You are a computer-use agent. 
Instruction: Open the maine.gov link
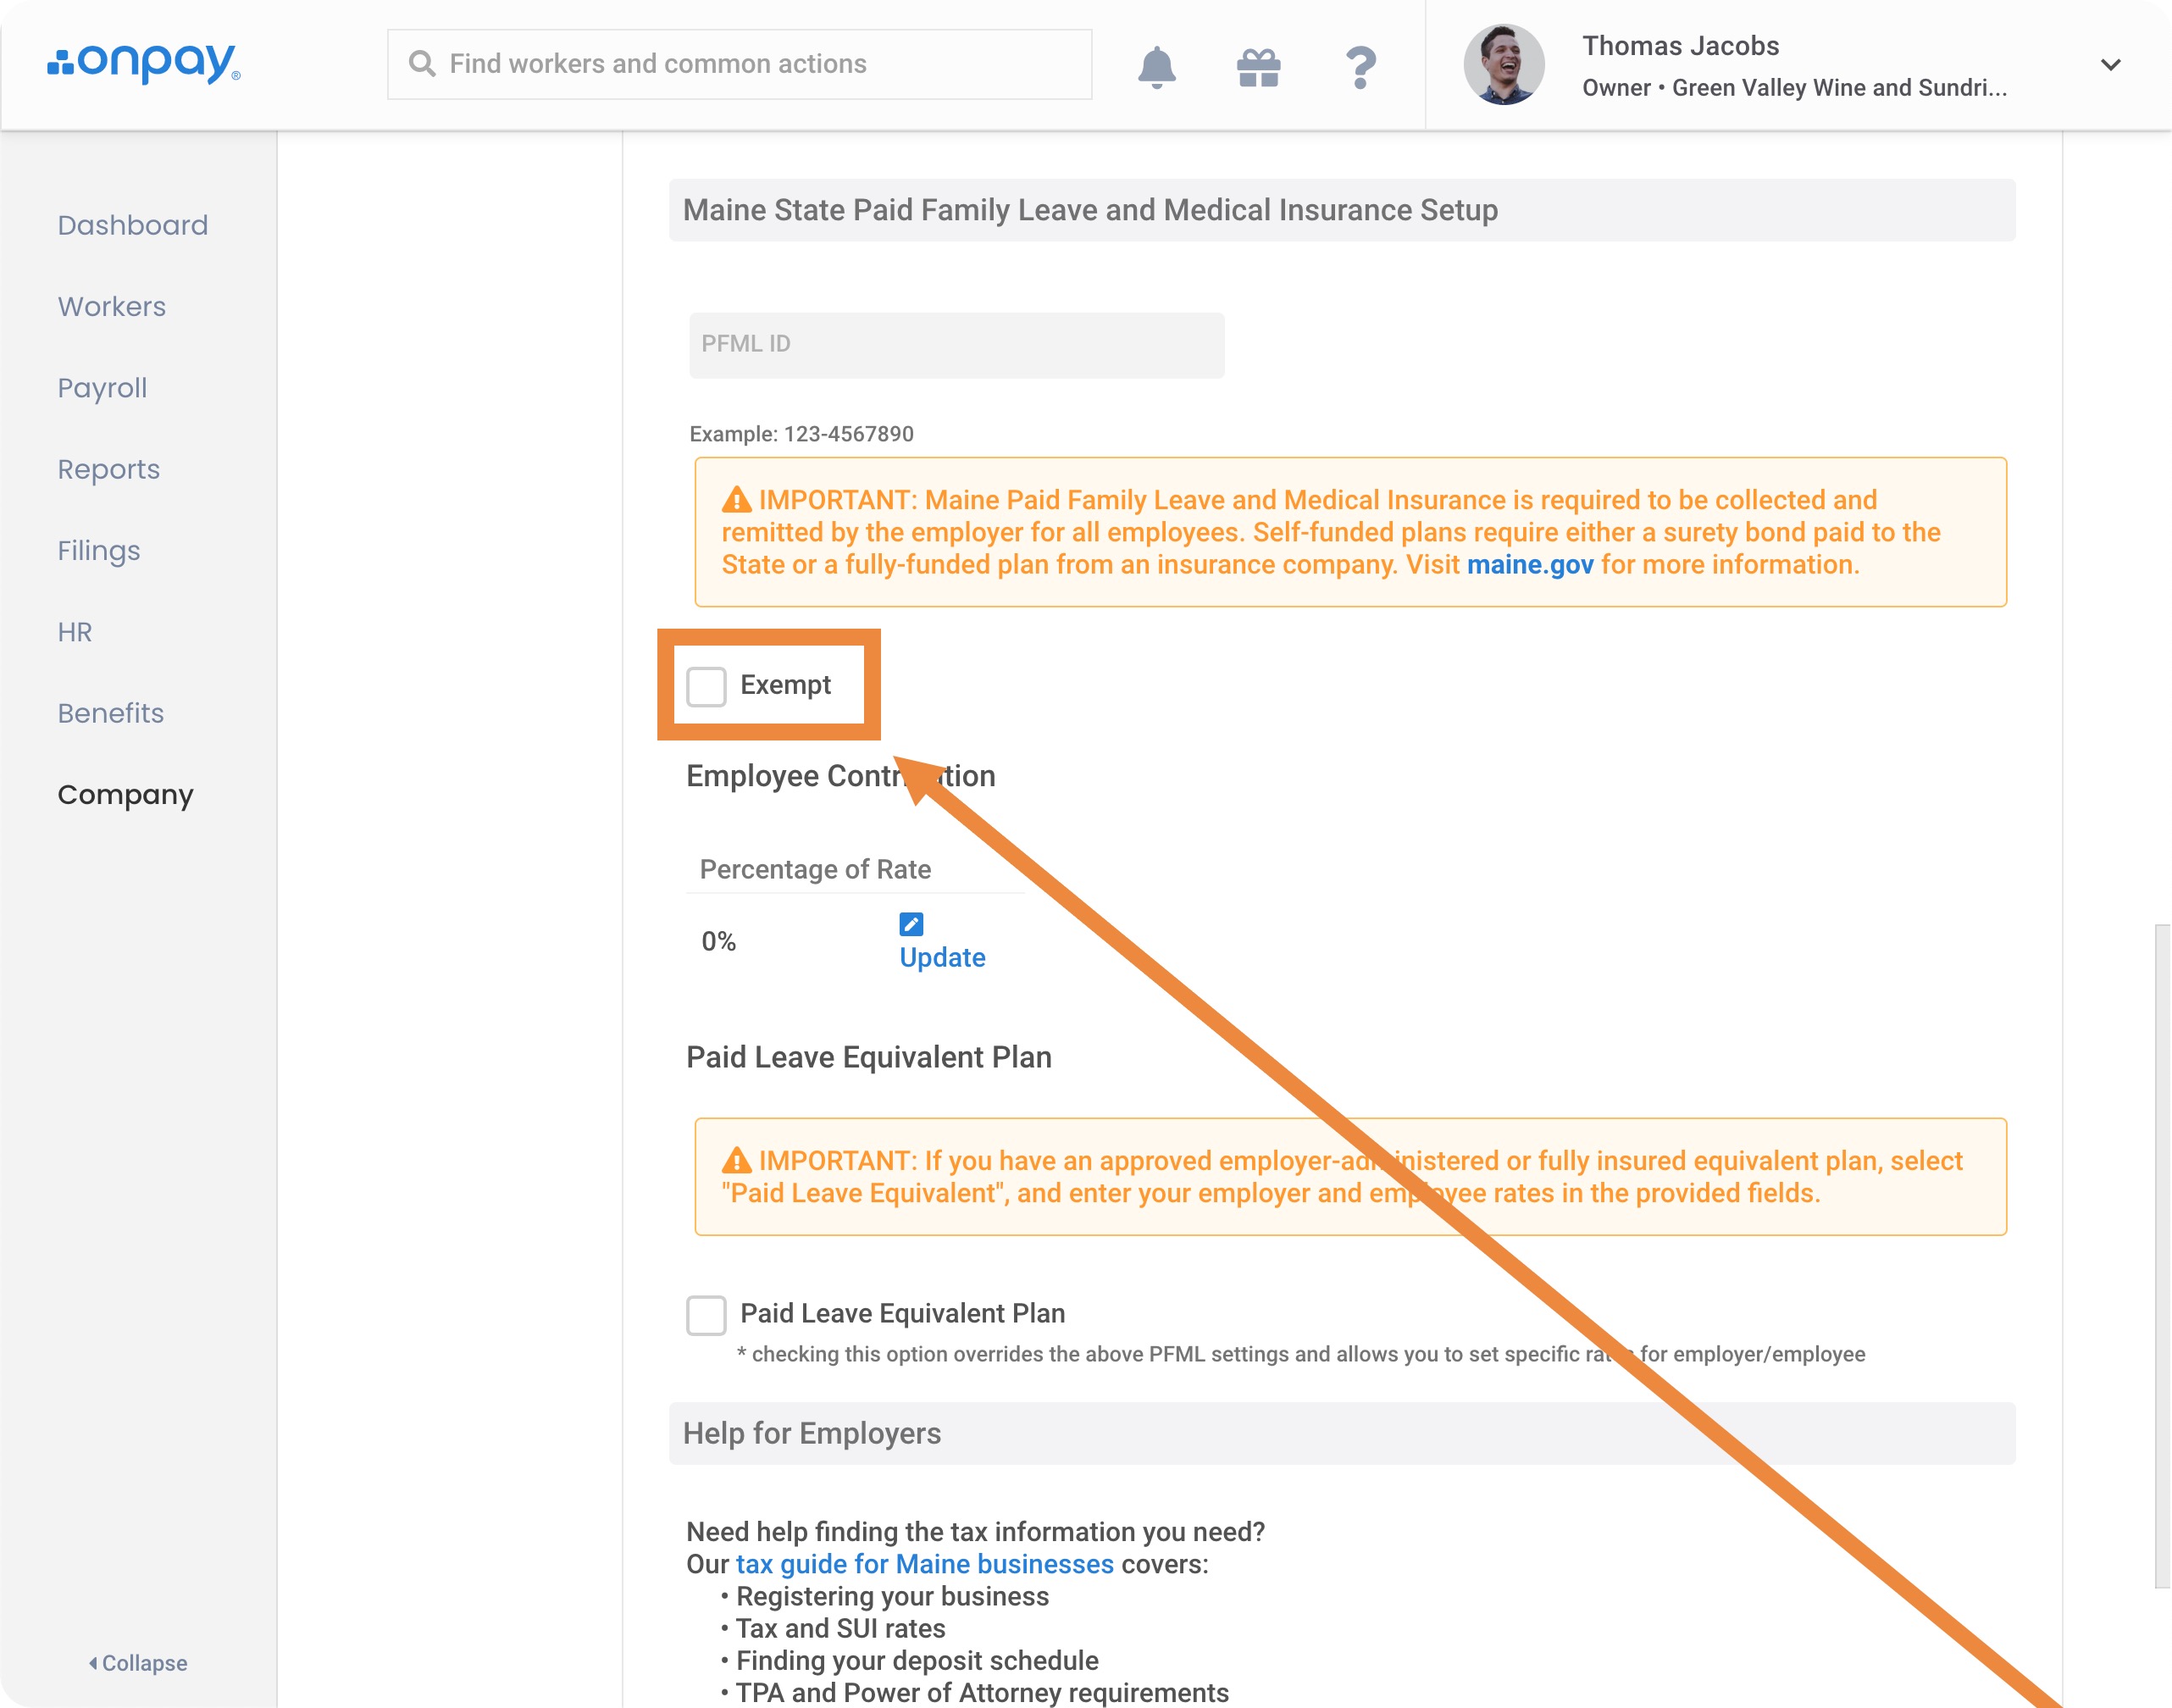(x=1529, y=564)
